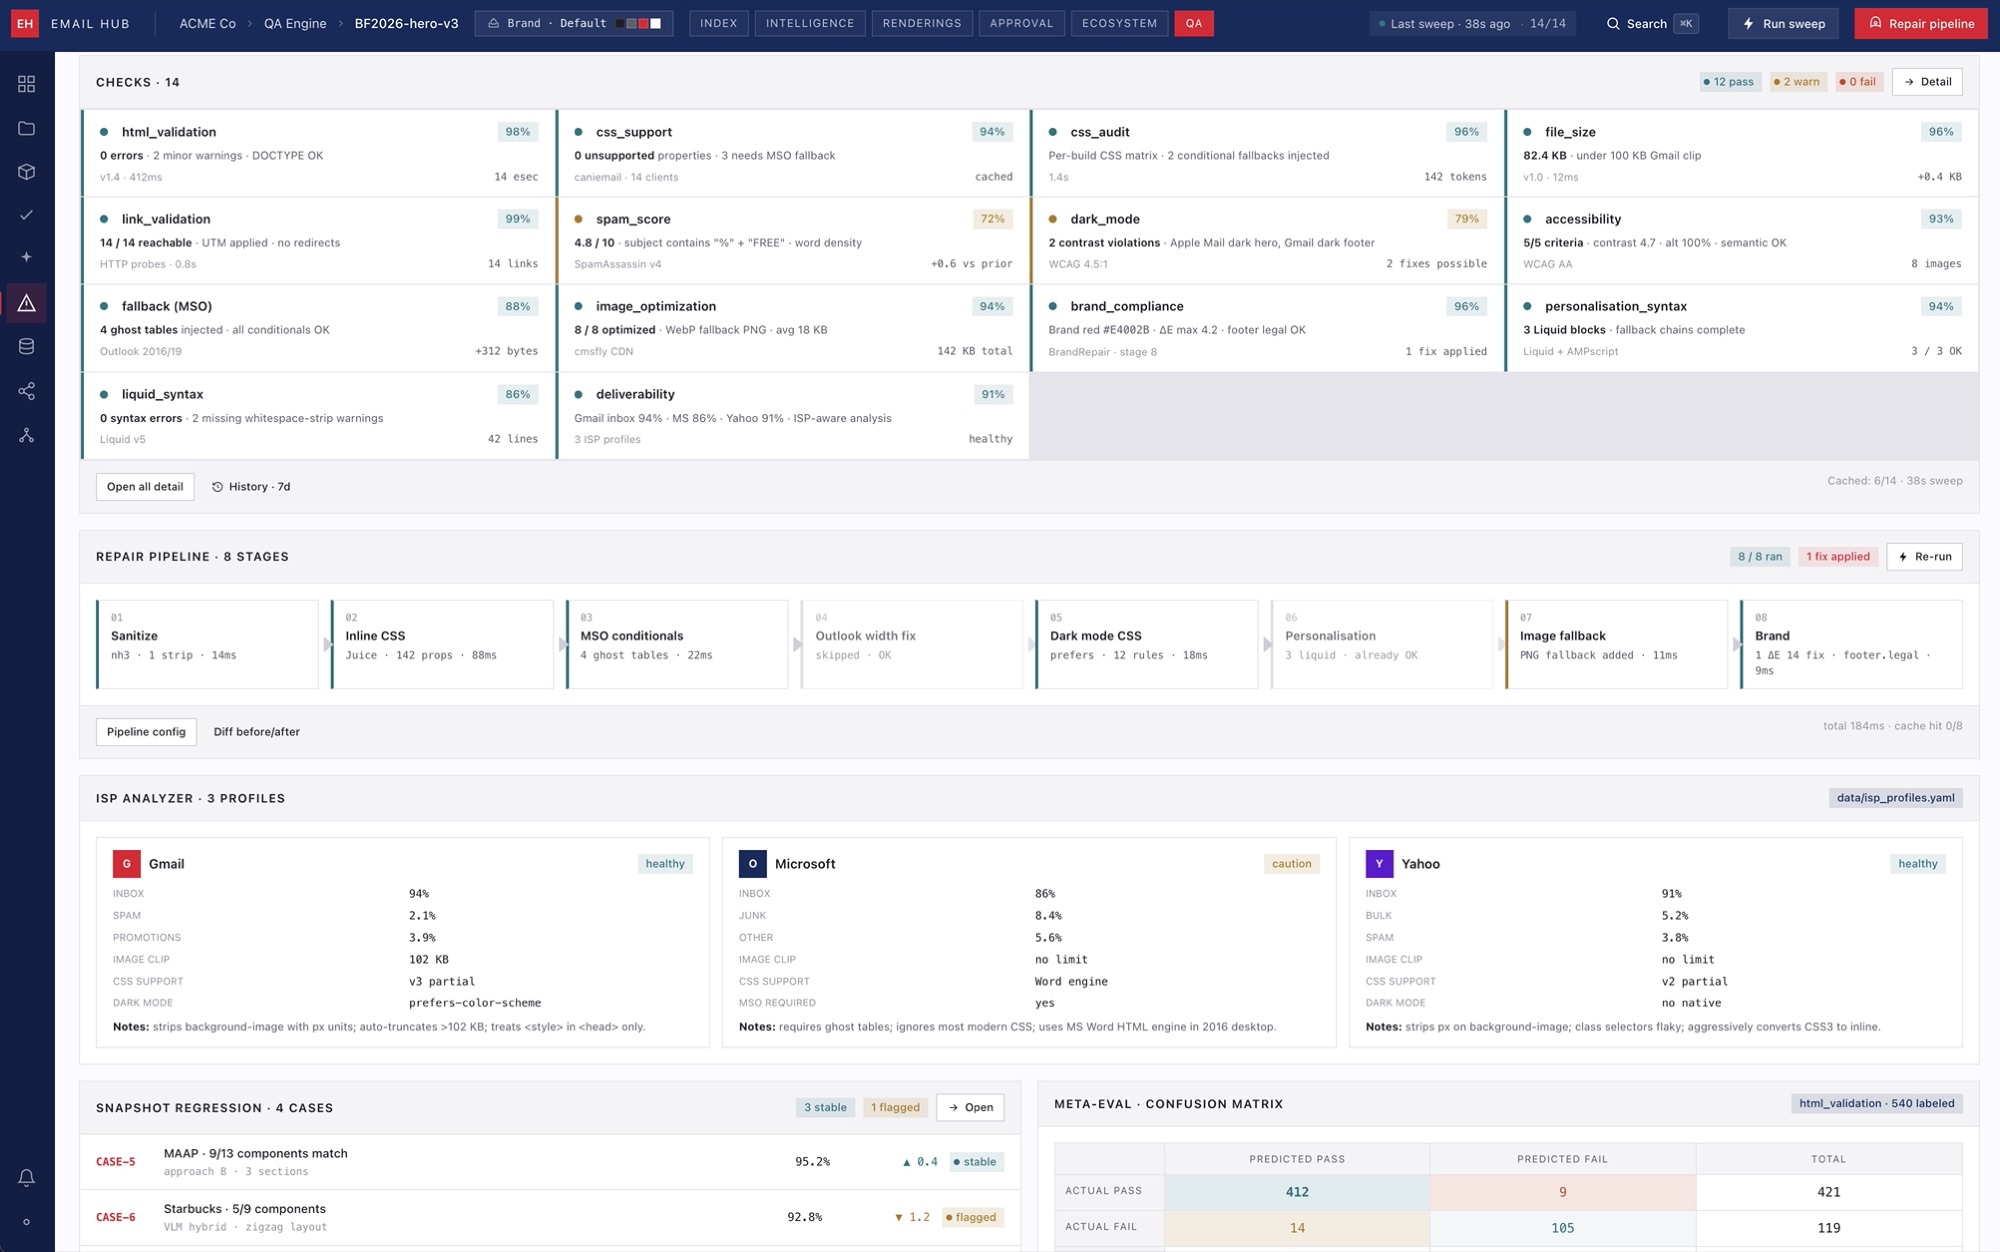Select the gray brand color swatch
2000x1252 pixels.
[632, 23]
